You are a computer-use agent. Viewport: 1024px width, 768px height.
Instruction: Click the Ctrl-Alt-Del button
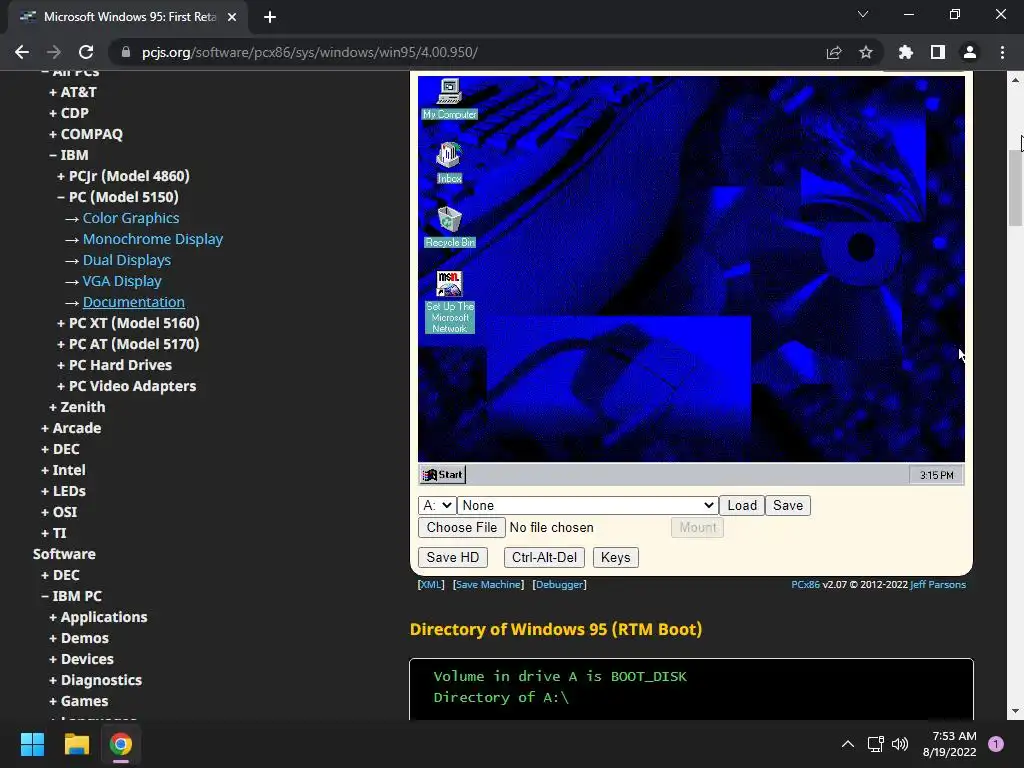pos(544,558)
